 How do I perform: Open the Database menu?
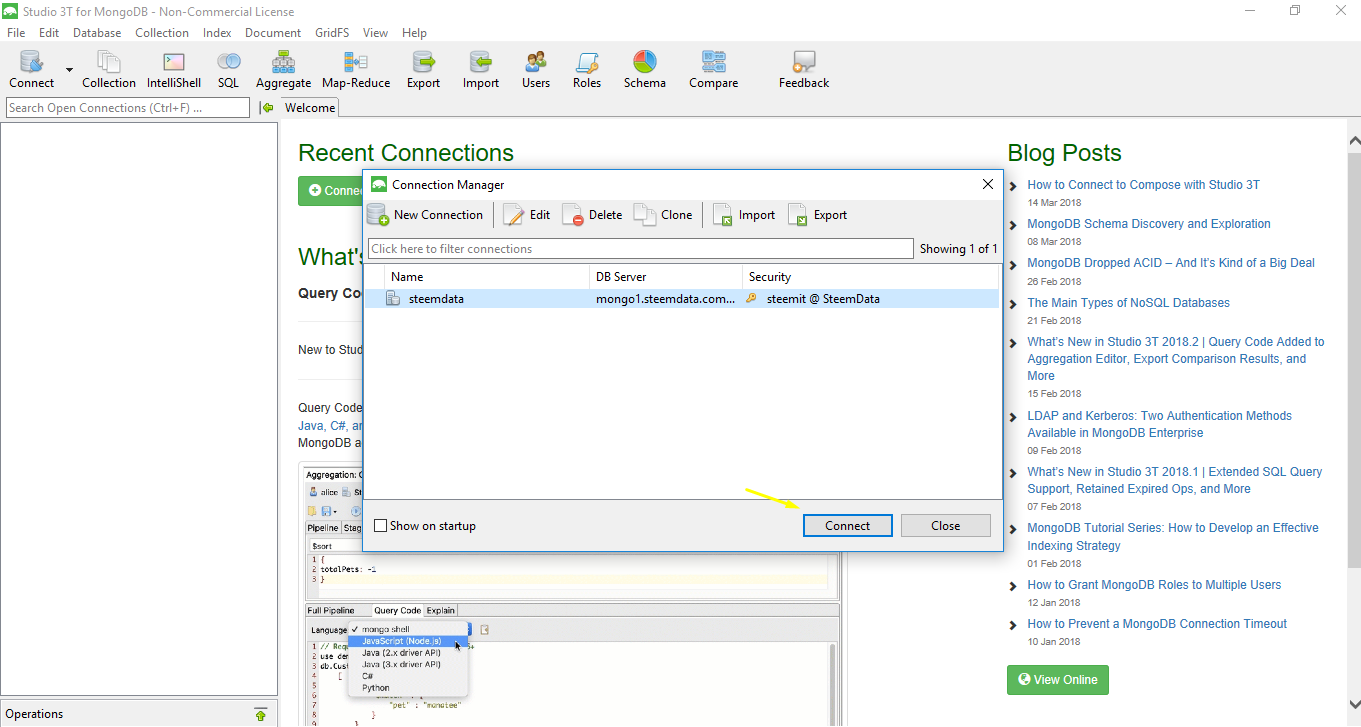[x=97, y=33]
